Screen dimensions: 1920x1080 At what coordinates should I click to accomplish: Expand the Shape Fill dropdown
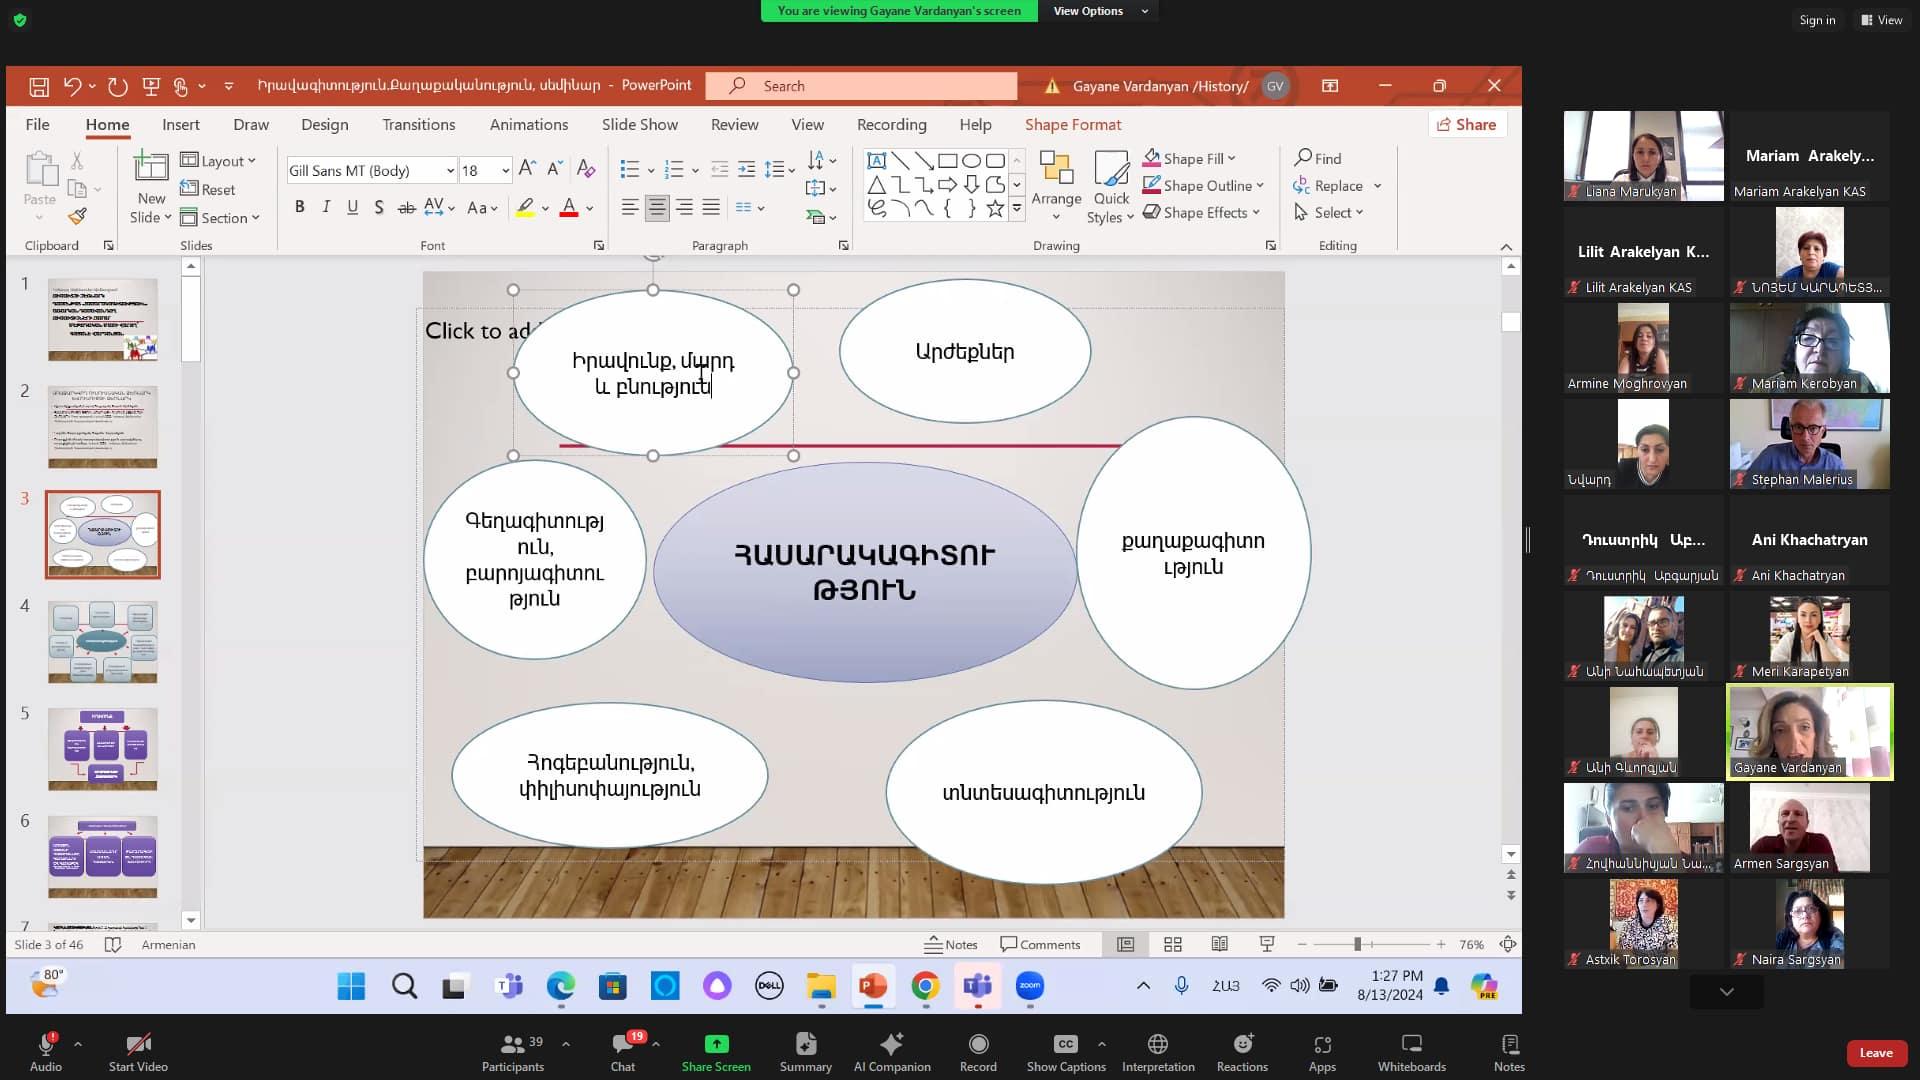point(1231,158)
